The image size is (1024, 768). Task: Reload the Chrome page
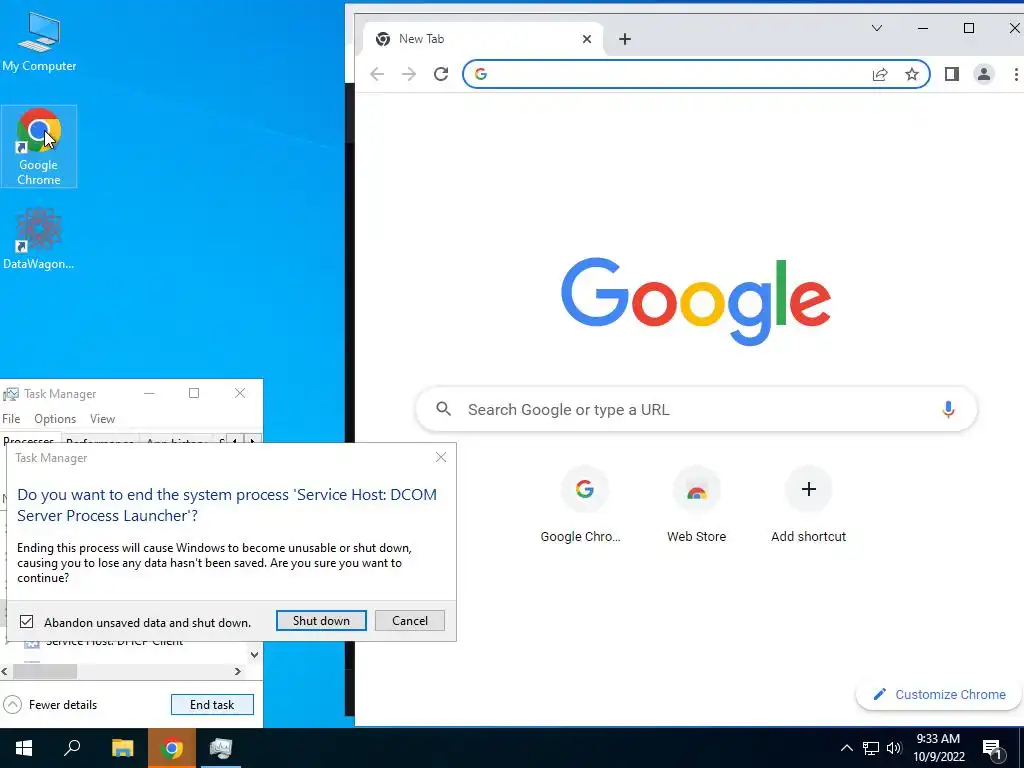(441, 74)
